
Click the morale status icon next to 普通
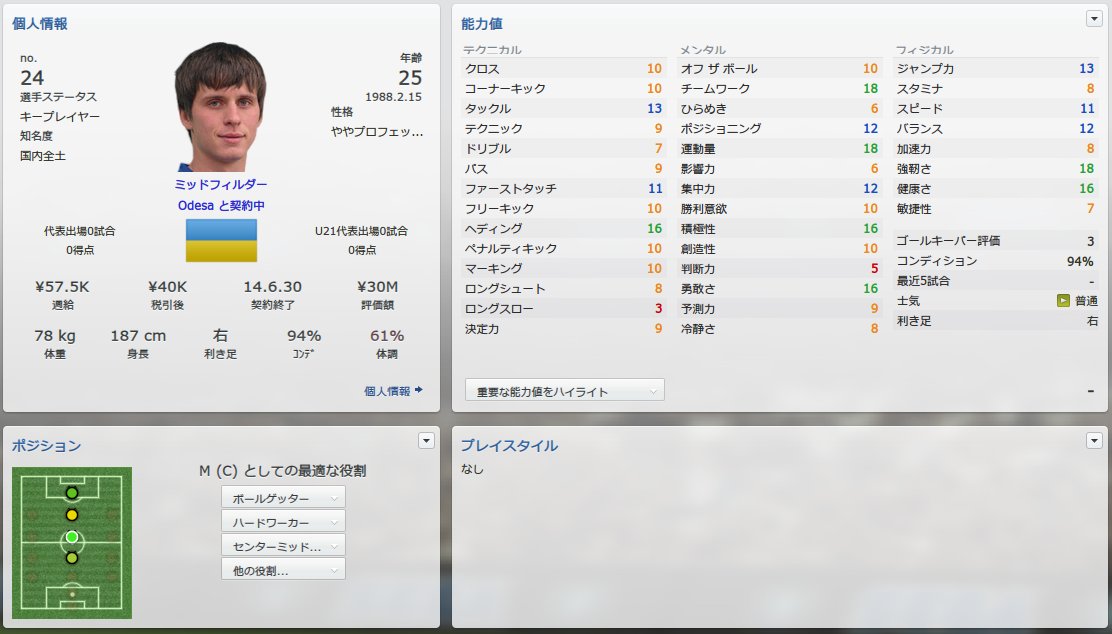tap(1062, 301)
